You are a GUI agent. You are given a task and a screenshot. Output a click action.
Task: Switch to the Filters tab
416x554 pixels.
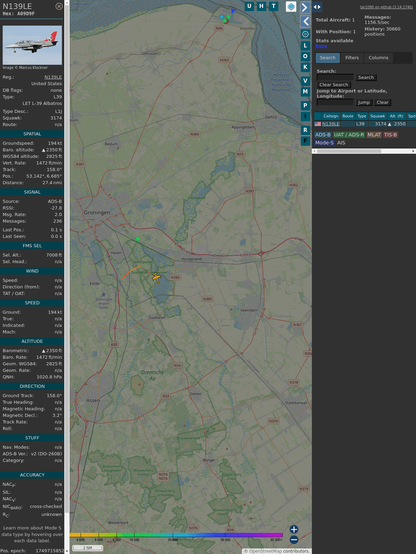coord(352,58)
